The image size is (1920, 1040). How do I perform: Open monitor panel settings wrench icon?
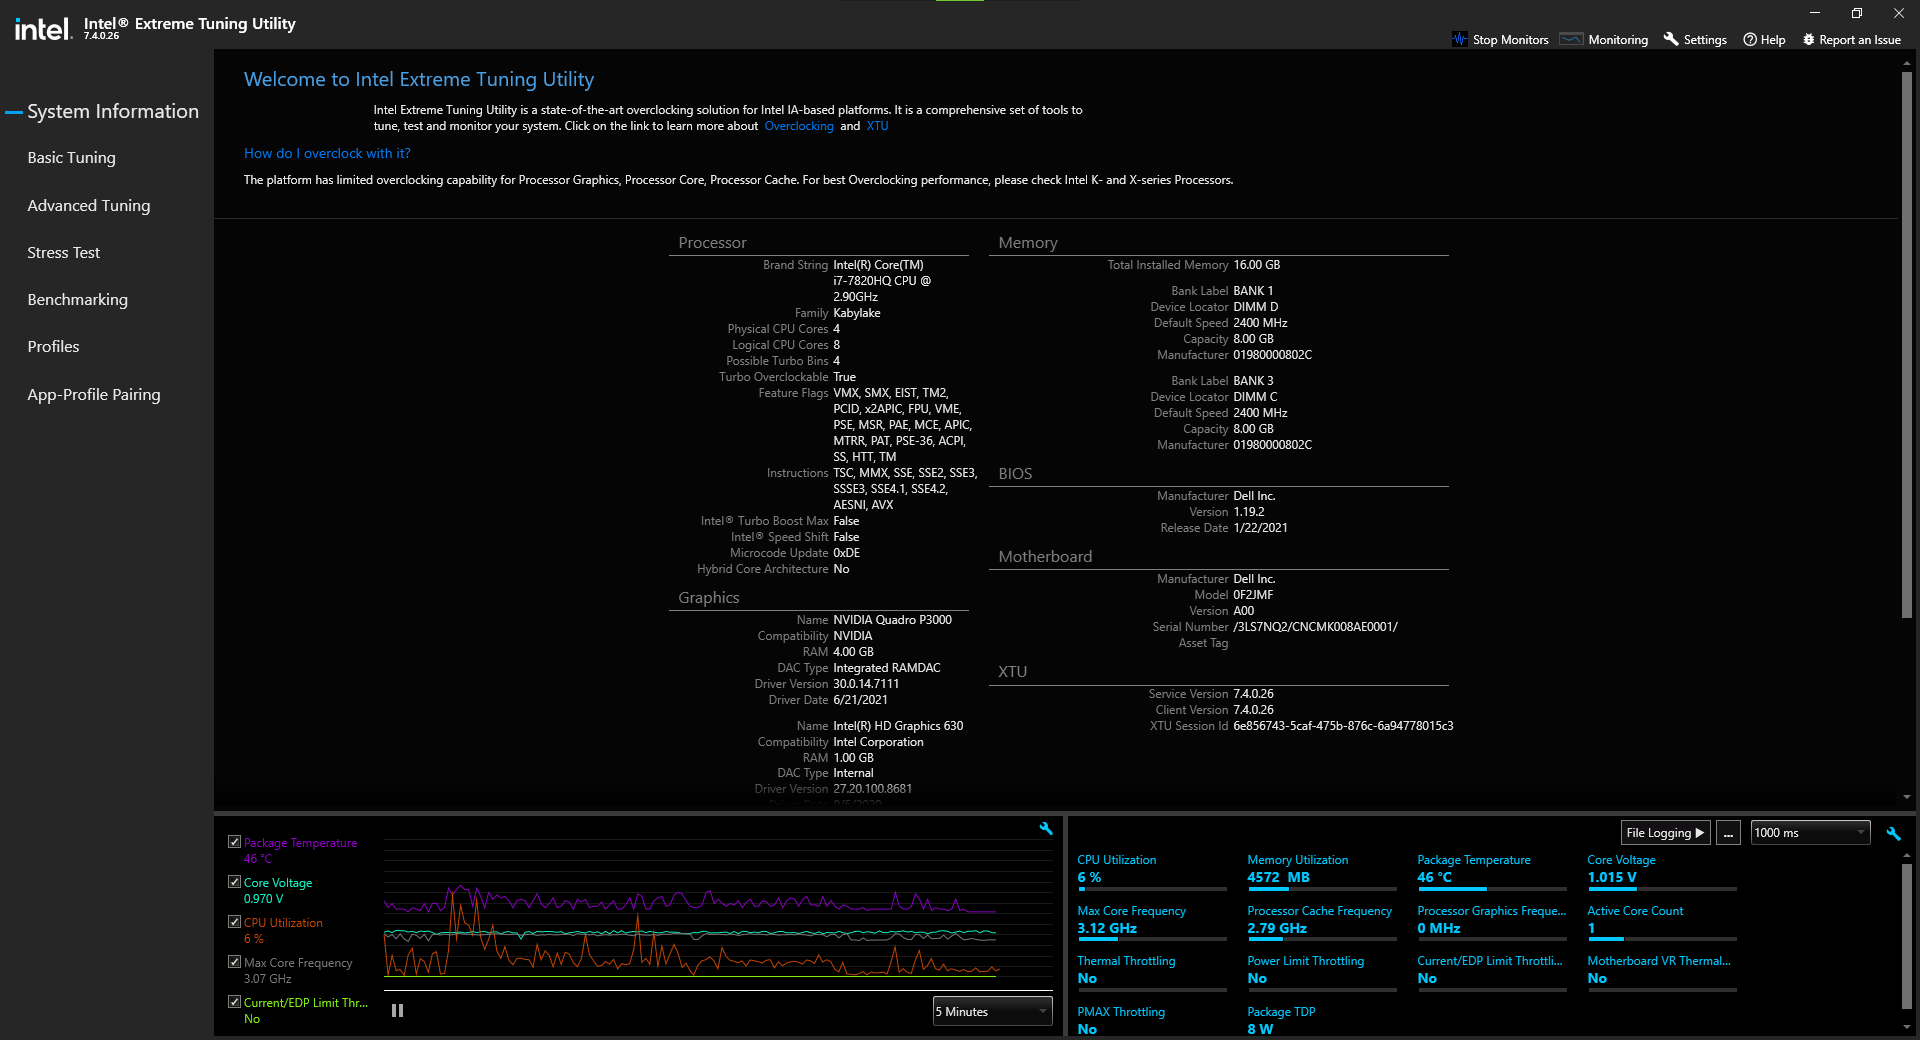click(x=1893, y=833)
